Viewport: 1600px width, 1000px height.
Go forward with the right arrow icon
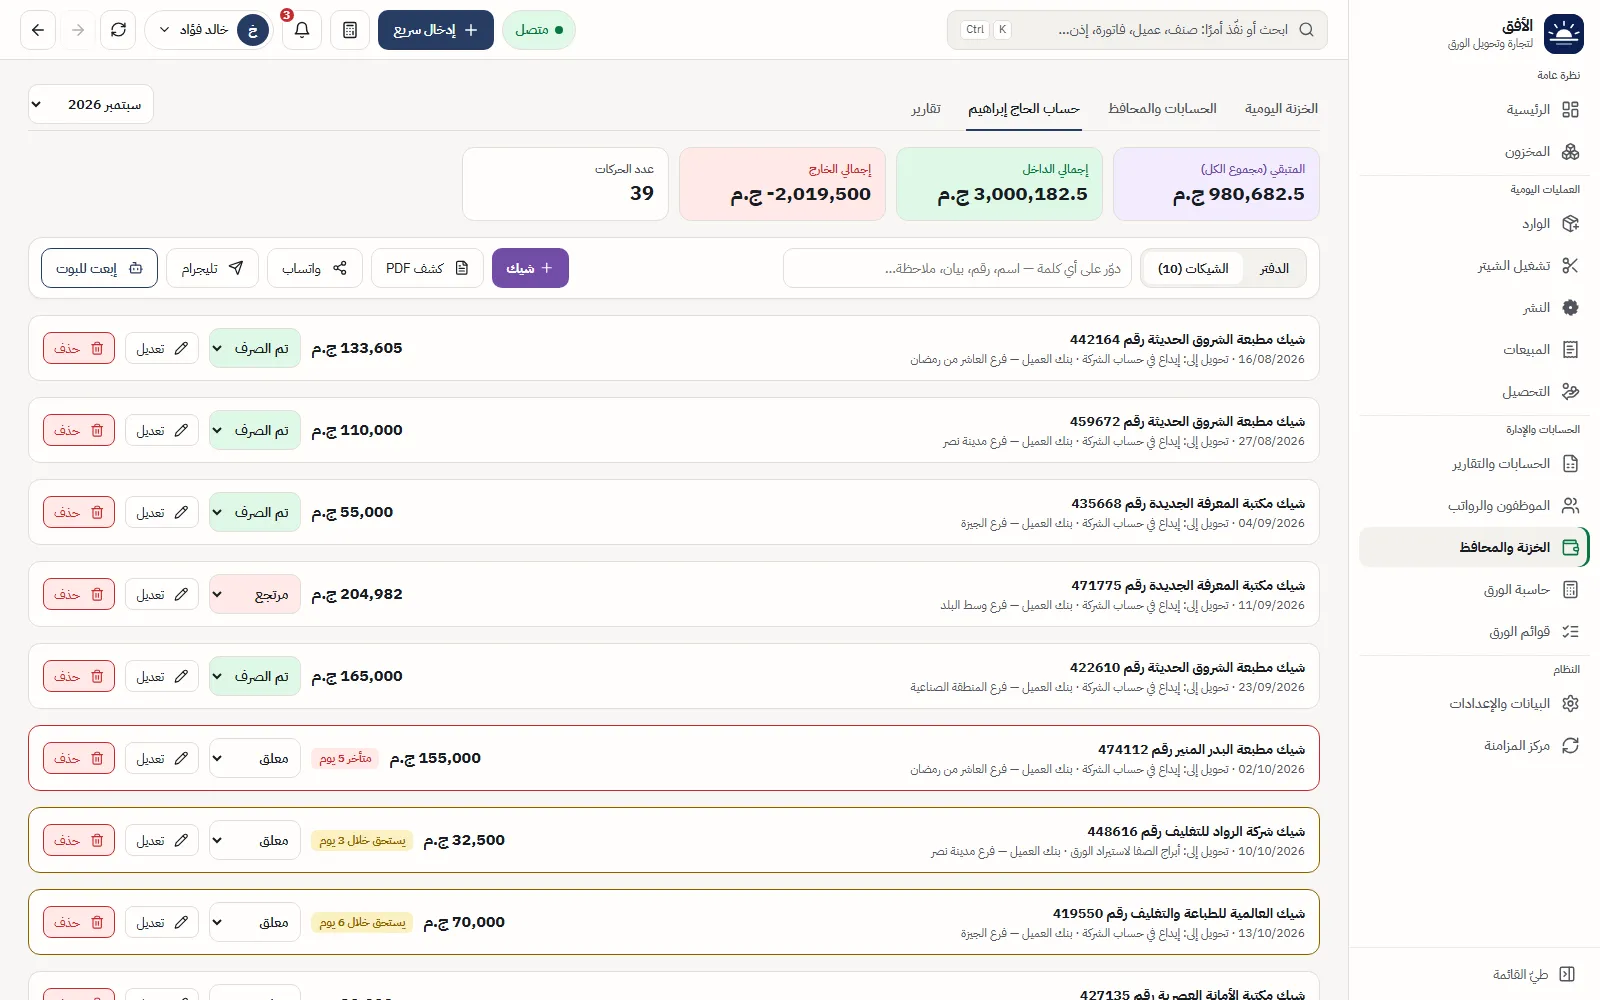(78, 30)
